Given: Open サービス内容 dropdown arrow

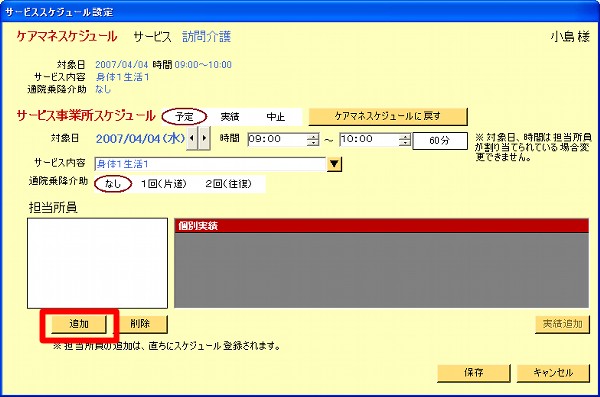Looking at the screenshot, I should pos(334,164).
